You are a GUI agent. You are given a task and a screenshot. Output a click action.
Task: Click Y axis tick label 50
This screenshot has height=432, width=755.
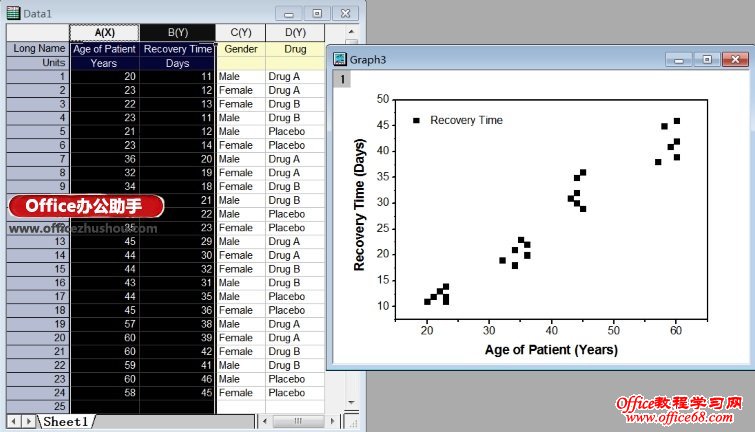pos(383,99)
